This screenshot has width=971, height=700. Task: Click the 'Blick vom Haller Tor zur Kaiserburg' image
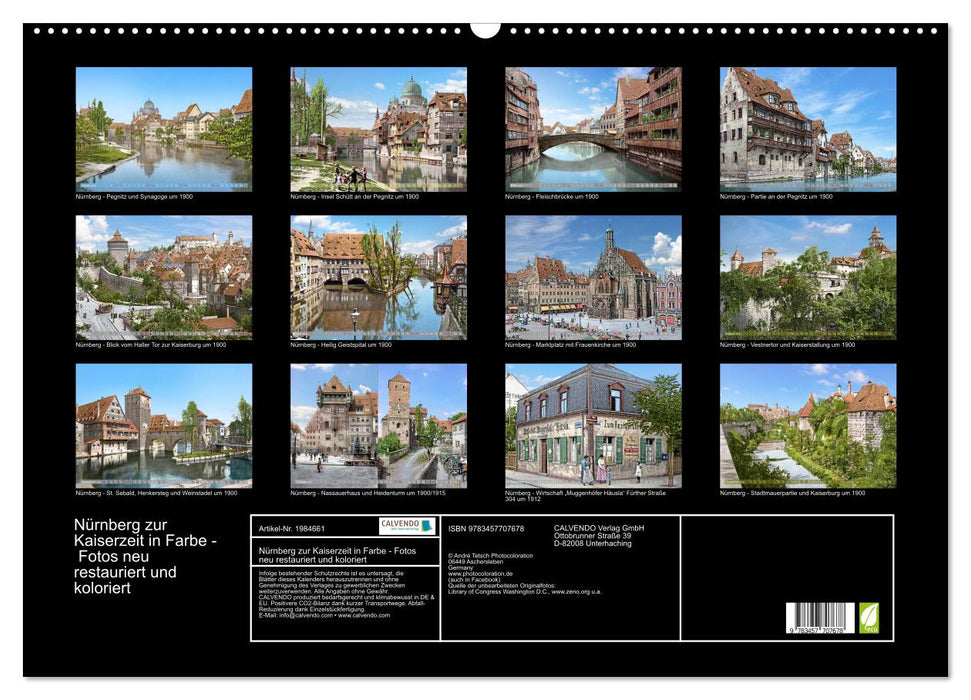160,280
